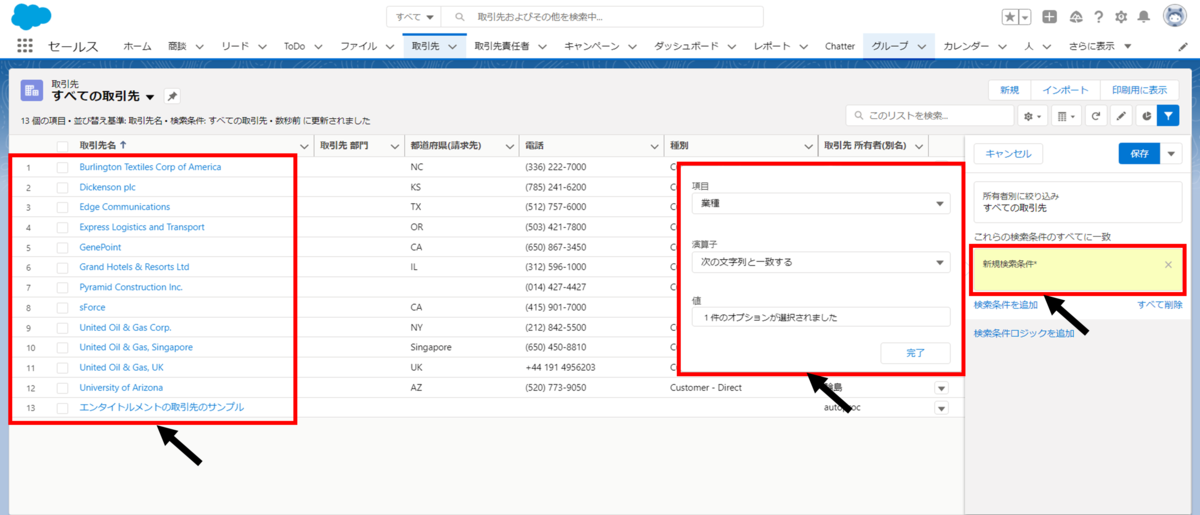1200x515 pixels.
Task: Click the 印刷用に表示 button
Action: pos(1139,90)
